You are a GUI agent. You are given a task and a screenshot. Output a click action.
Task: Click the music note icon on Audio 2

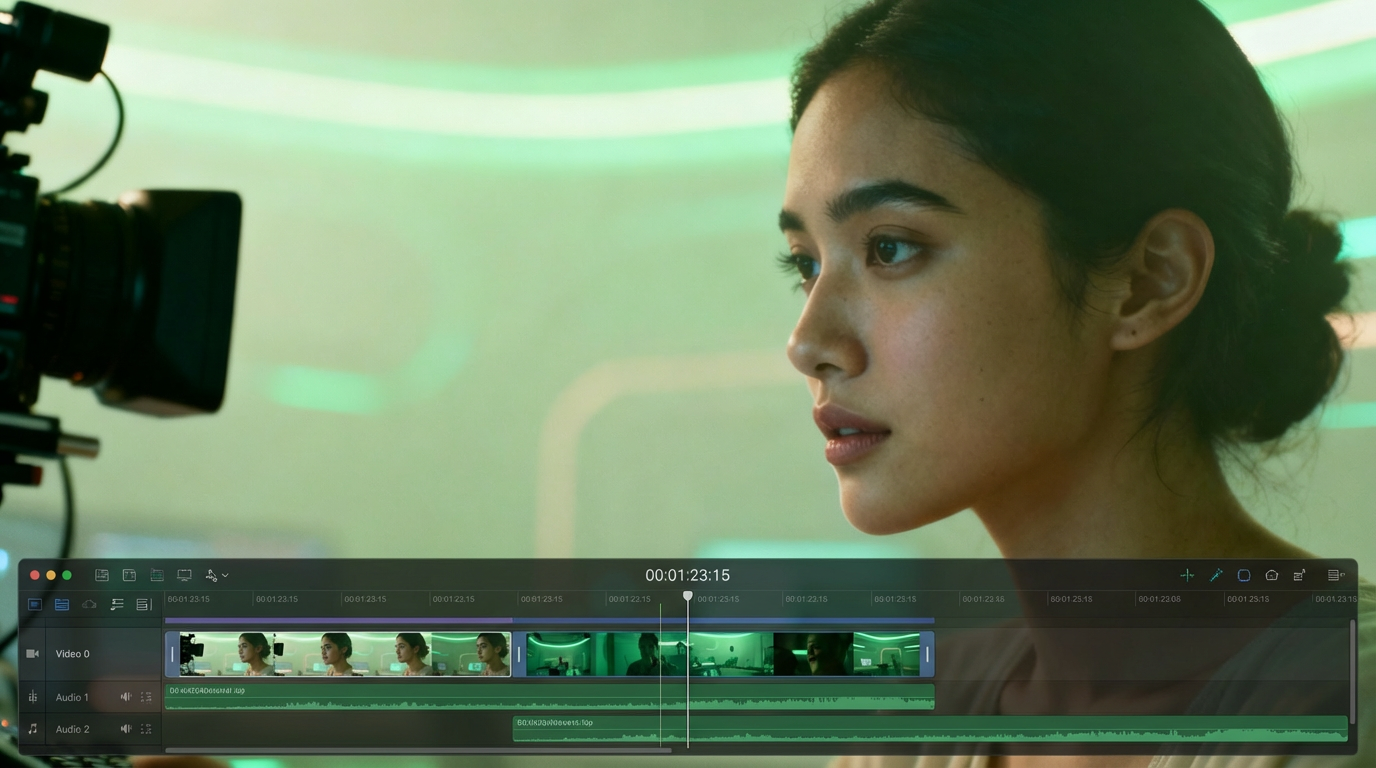[33, 729]
